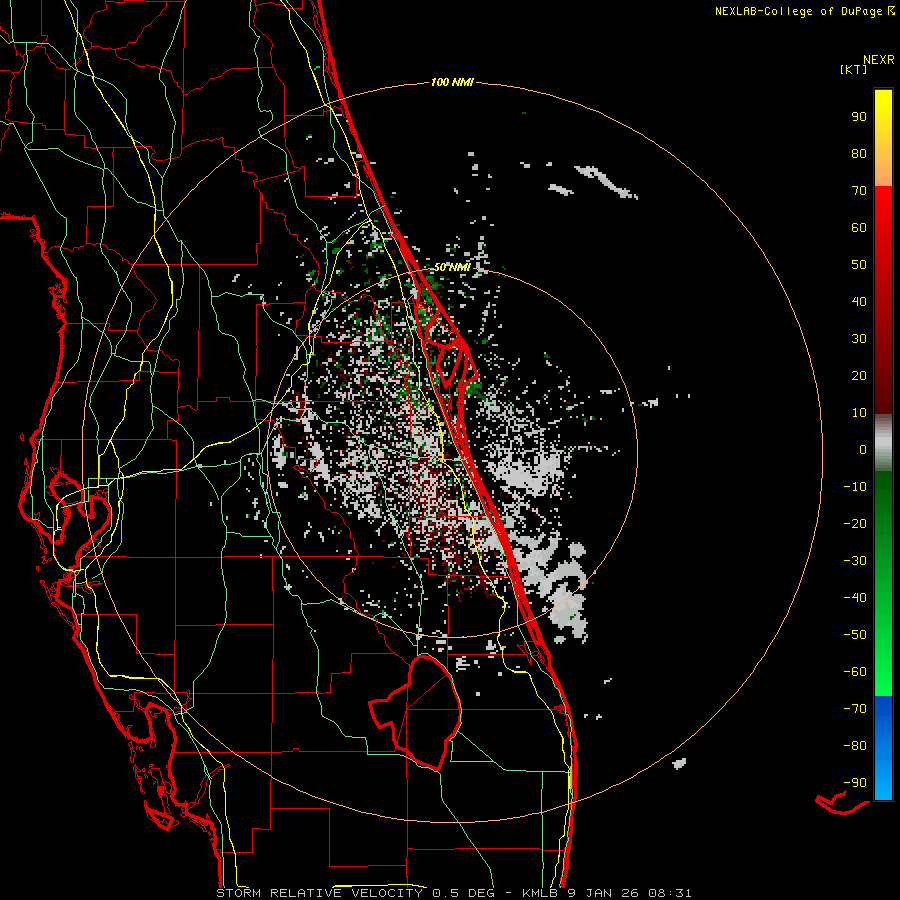
Task: Click the positive 40 knot scale label
Action: [x=859, y=301]
